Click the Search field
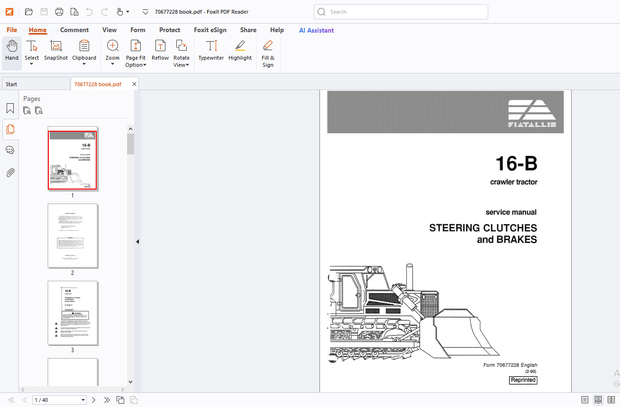The width and height of the screenshot is (620, 407). 401,12
